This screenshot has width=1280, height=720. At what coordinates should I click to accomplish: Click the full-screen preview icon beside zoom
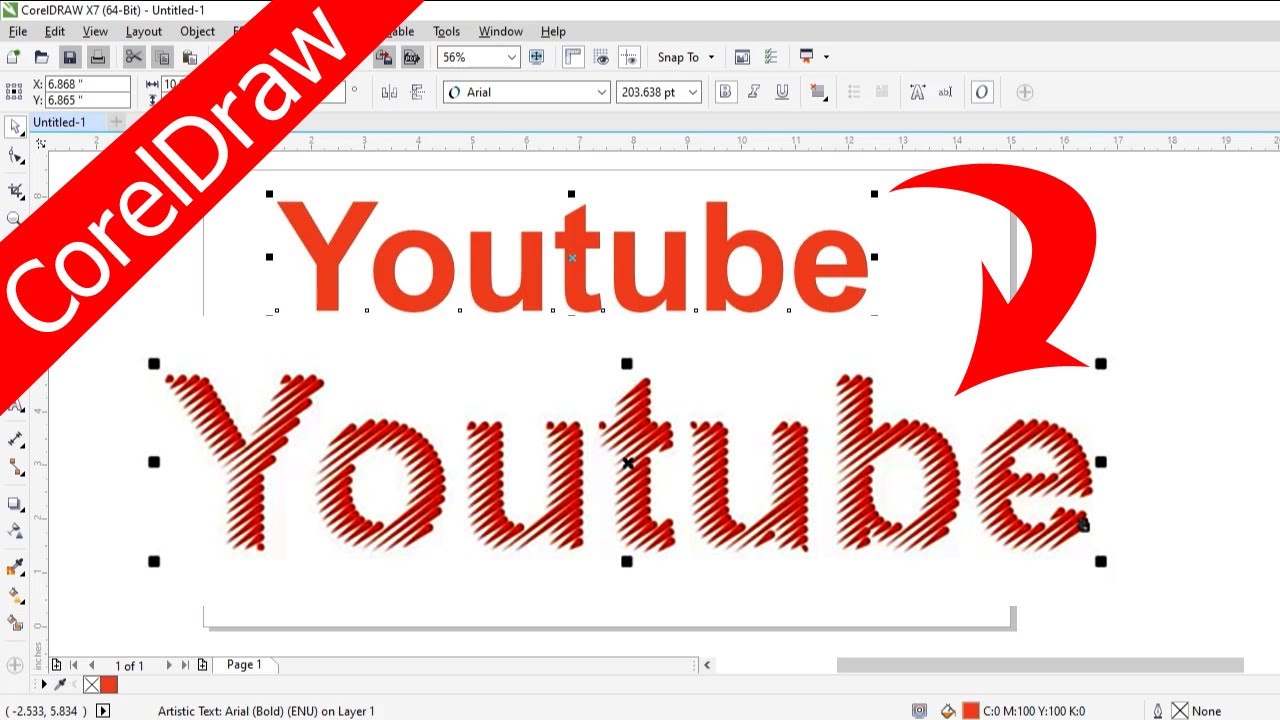coord(536,57)
